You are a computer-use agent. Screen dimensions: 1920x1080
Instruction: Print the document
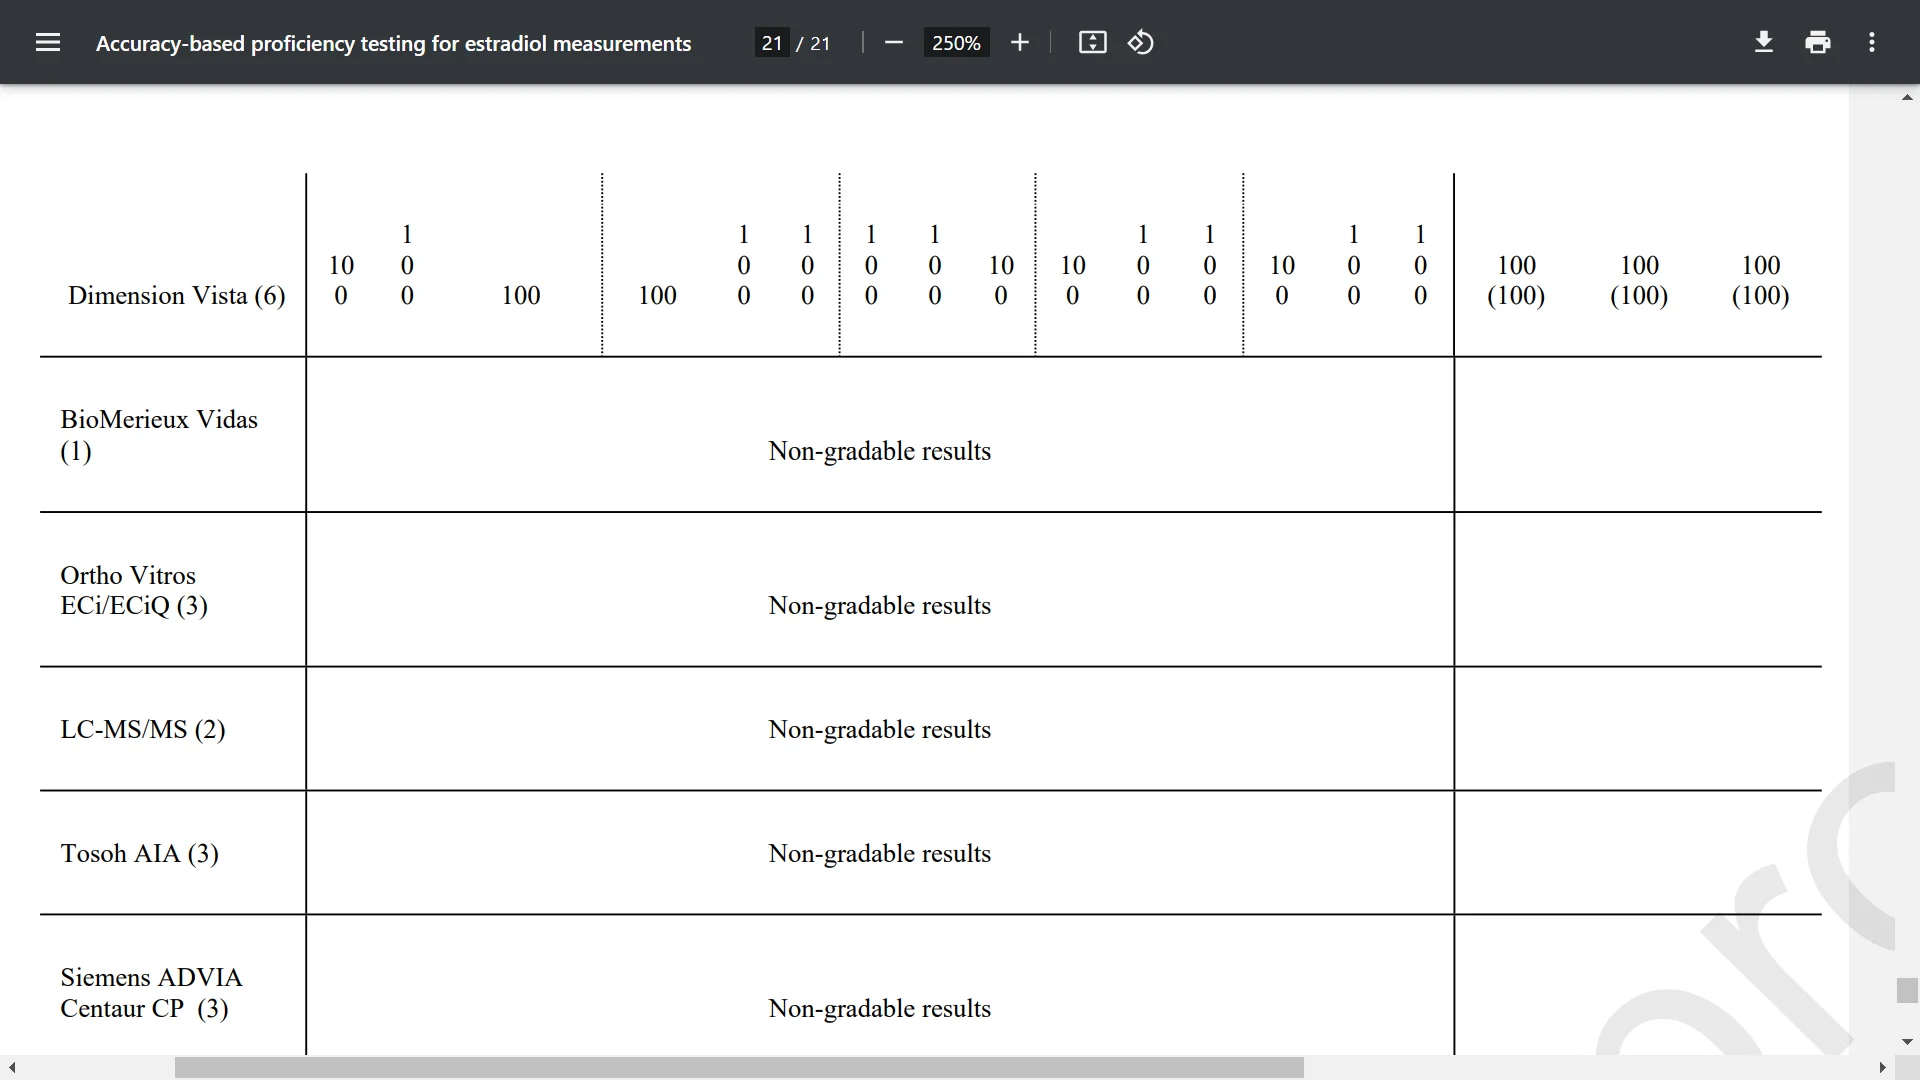pos(1818,42)
